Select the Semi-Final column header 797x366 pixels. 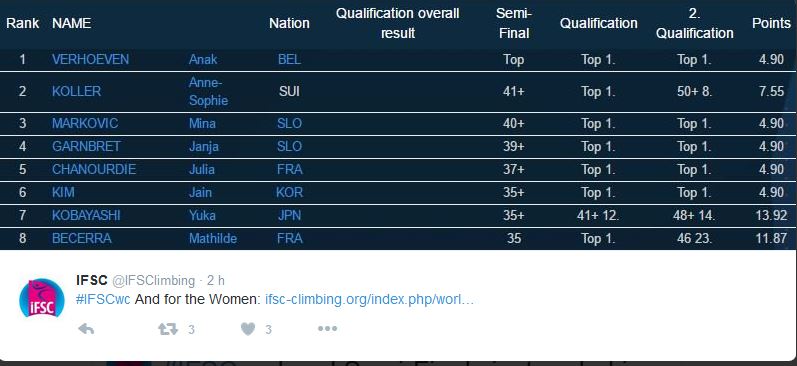514,23
